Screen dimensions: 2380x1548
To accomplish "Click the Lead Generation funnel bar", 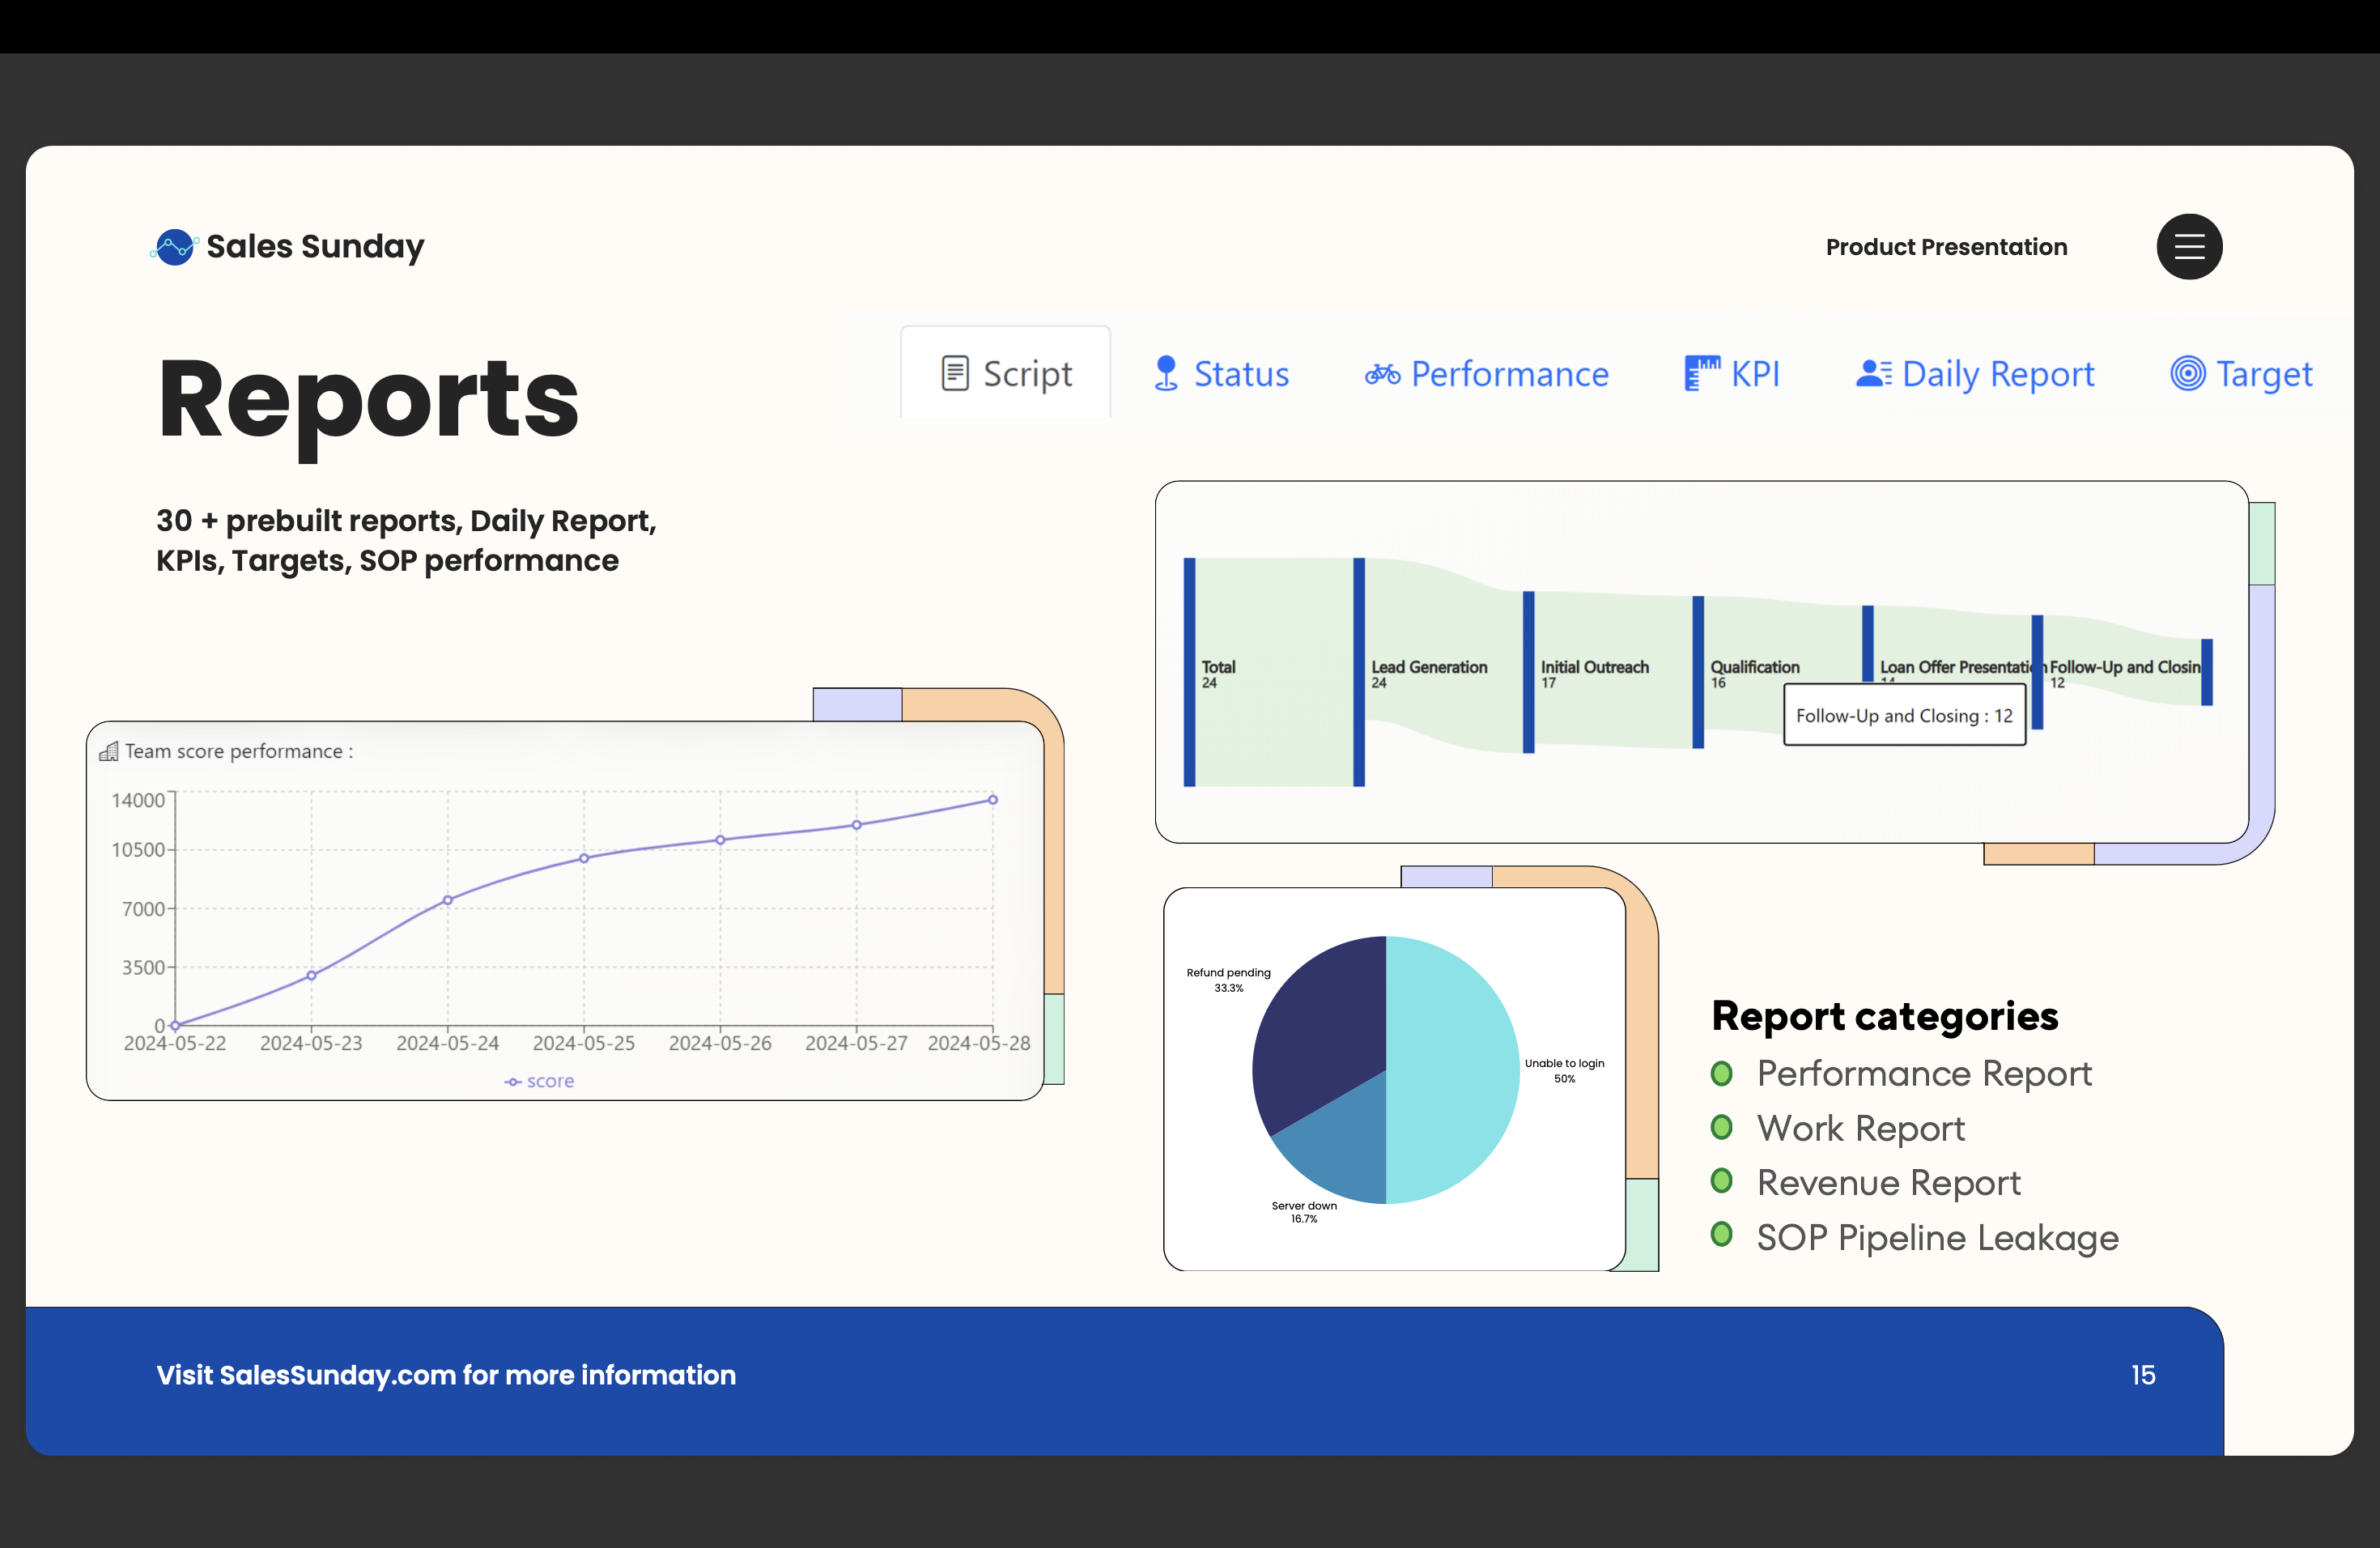I will click(x=1359, y=672).
